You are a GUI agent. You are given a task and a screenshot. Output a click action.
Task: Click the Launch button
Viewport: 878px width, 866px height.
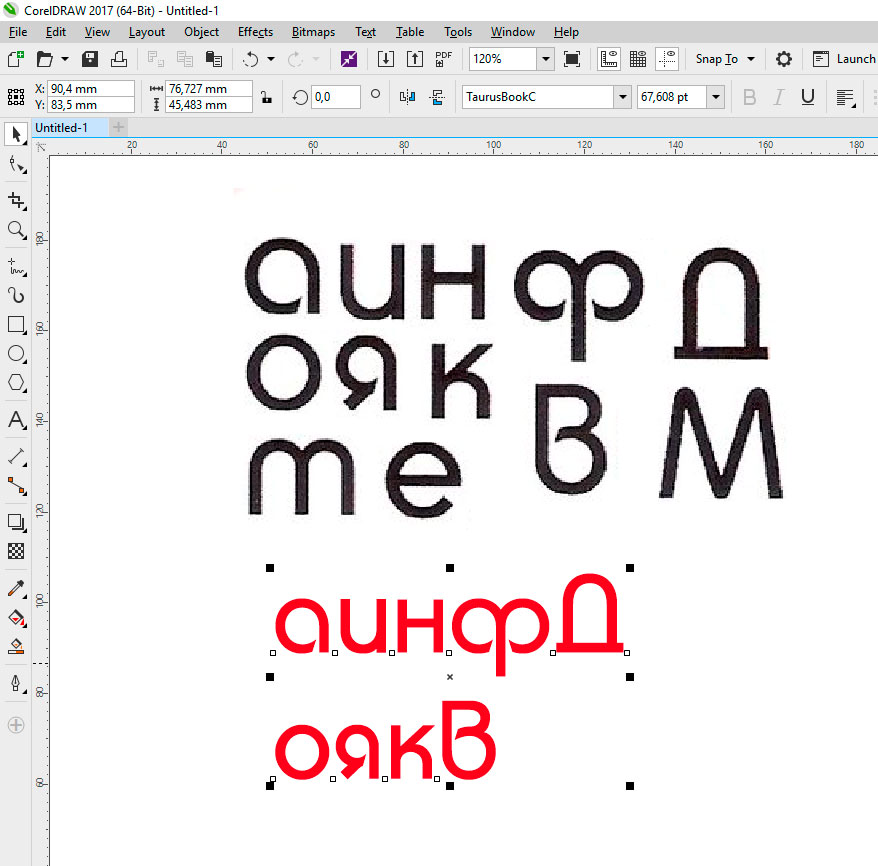tap(845, 59)
